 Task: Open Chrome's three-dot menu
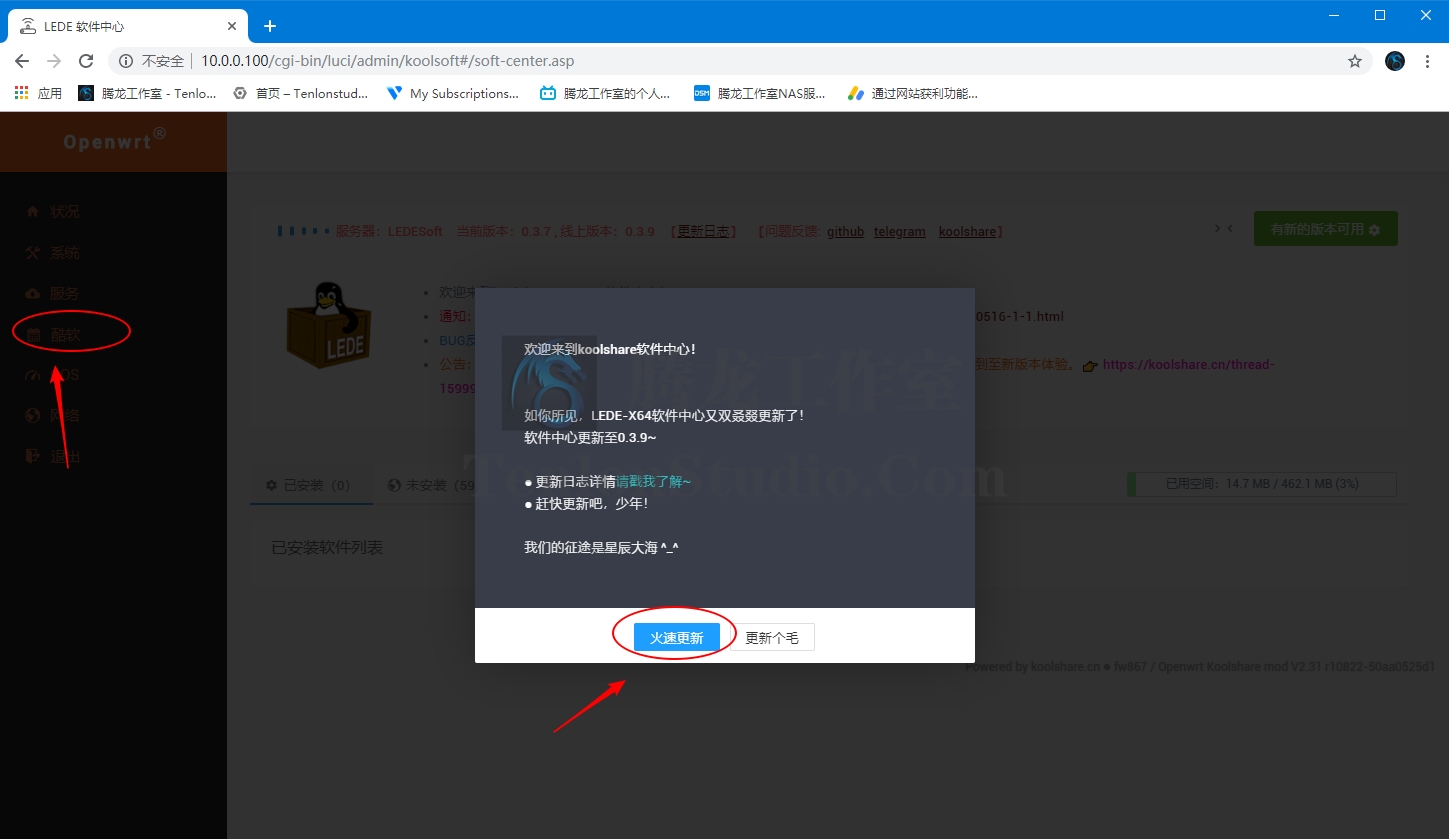click(1427, 61)
